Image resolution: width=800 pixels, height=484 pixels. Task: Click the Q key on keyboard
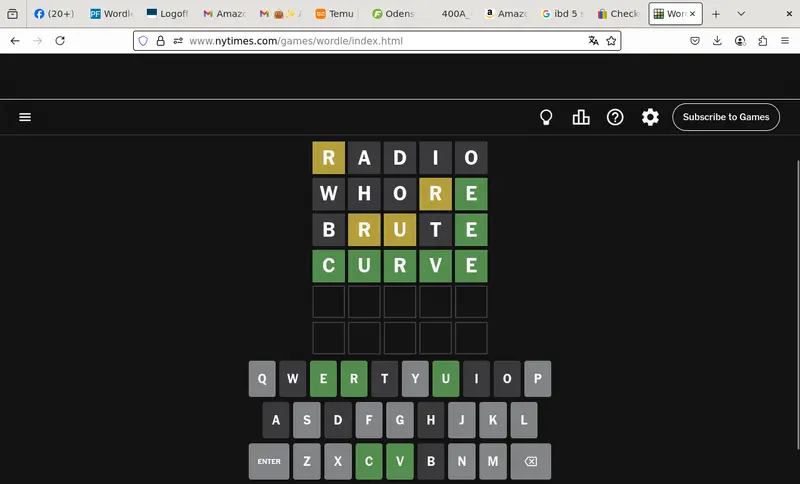click(x=262, y=378)
